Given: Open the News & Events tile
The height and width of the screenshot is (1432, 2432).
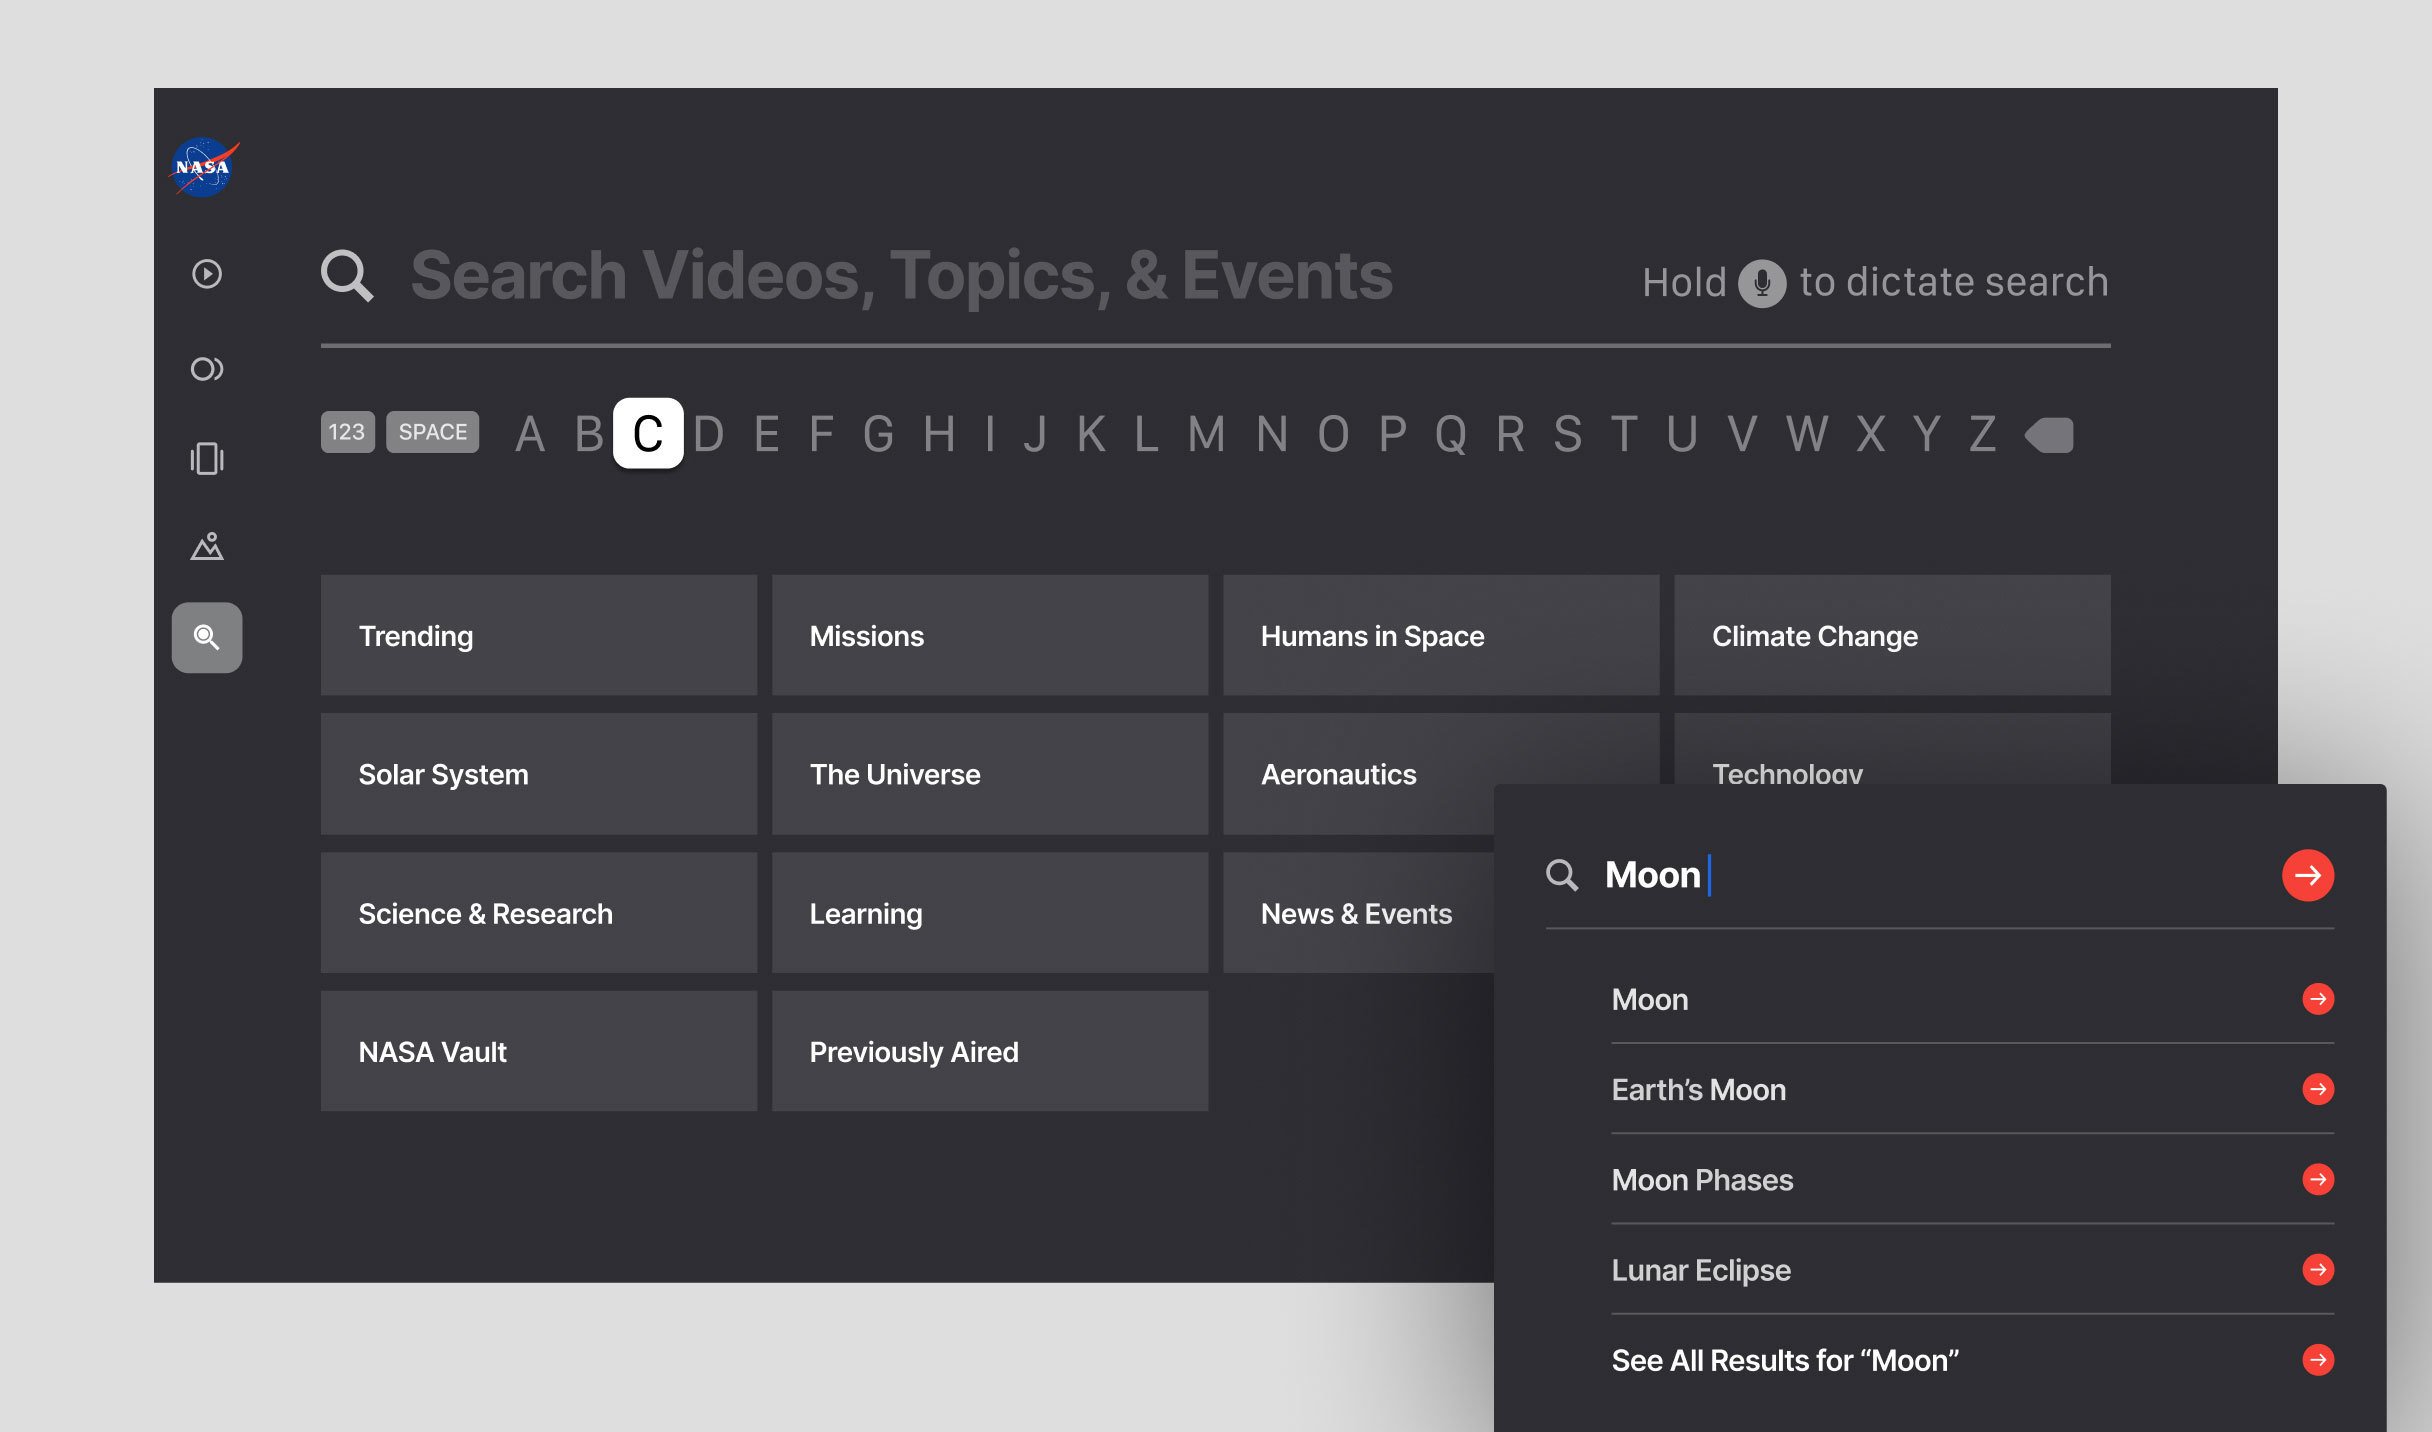Looking at the screenshot, I should coord(1358,913).
